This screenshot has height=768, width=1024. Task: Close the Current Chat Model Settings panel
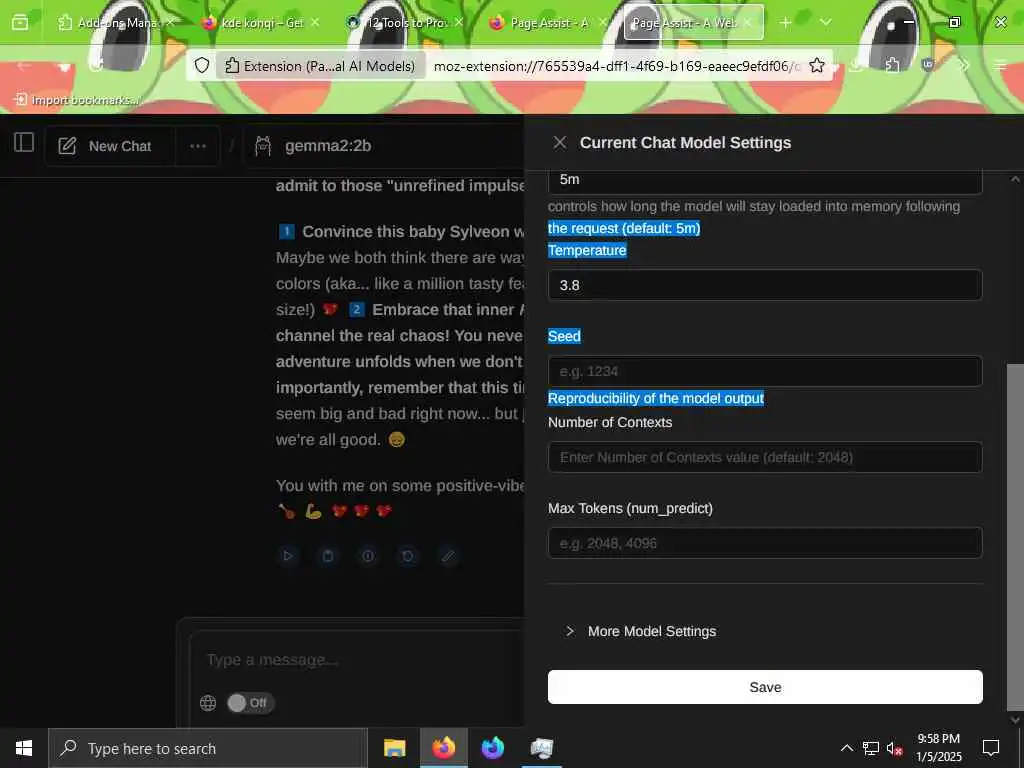pos(560,142)
